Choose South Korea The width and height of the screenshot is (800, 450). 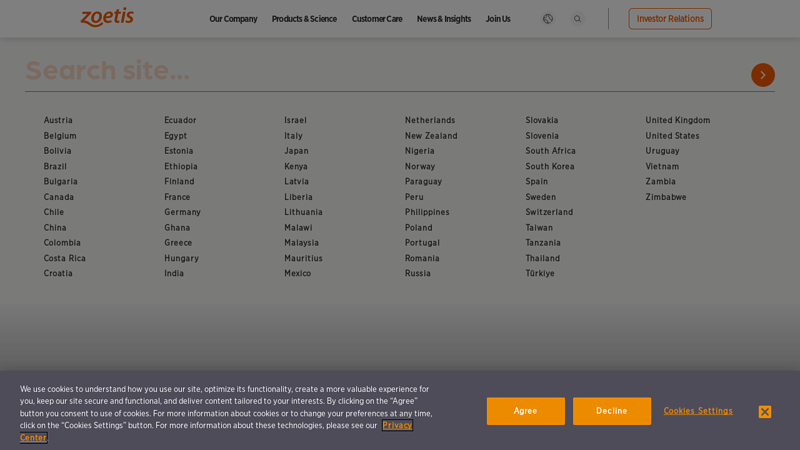point(549,166)
